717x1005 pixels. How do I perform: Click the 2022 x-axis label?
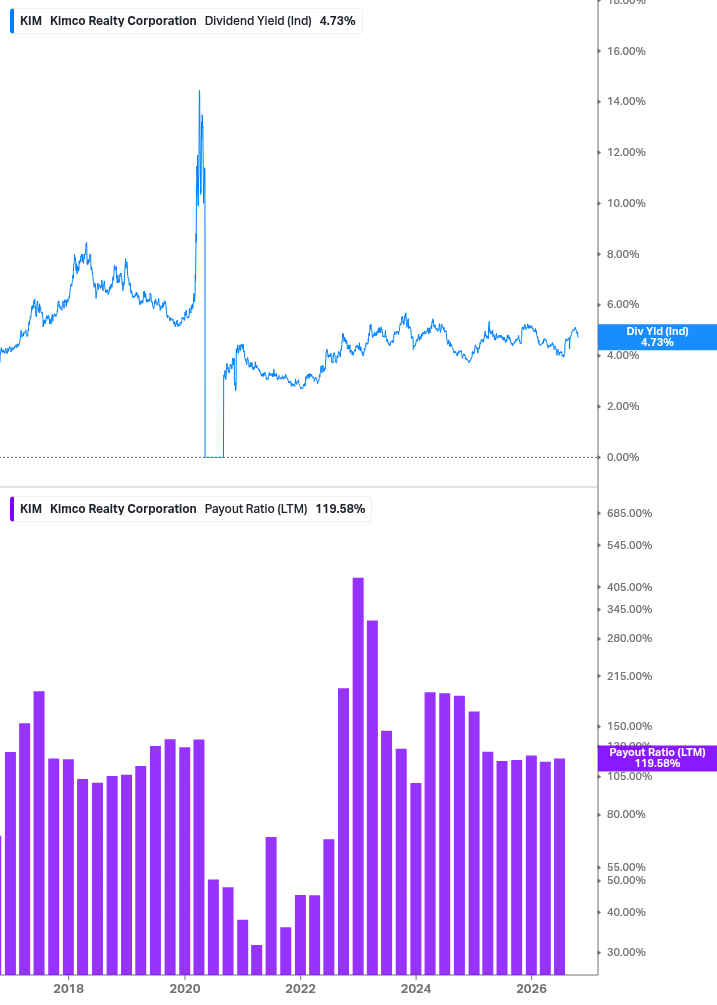(x=301, y=988)
